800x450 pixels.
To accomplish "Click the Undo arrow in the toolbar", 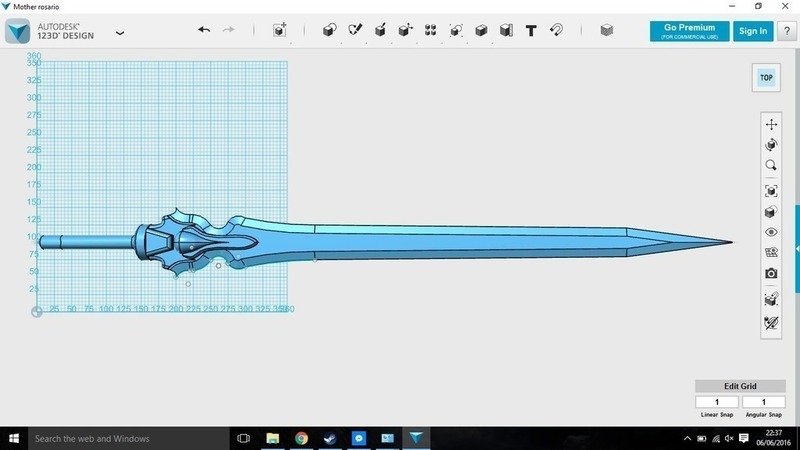I will pos(204,31).
